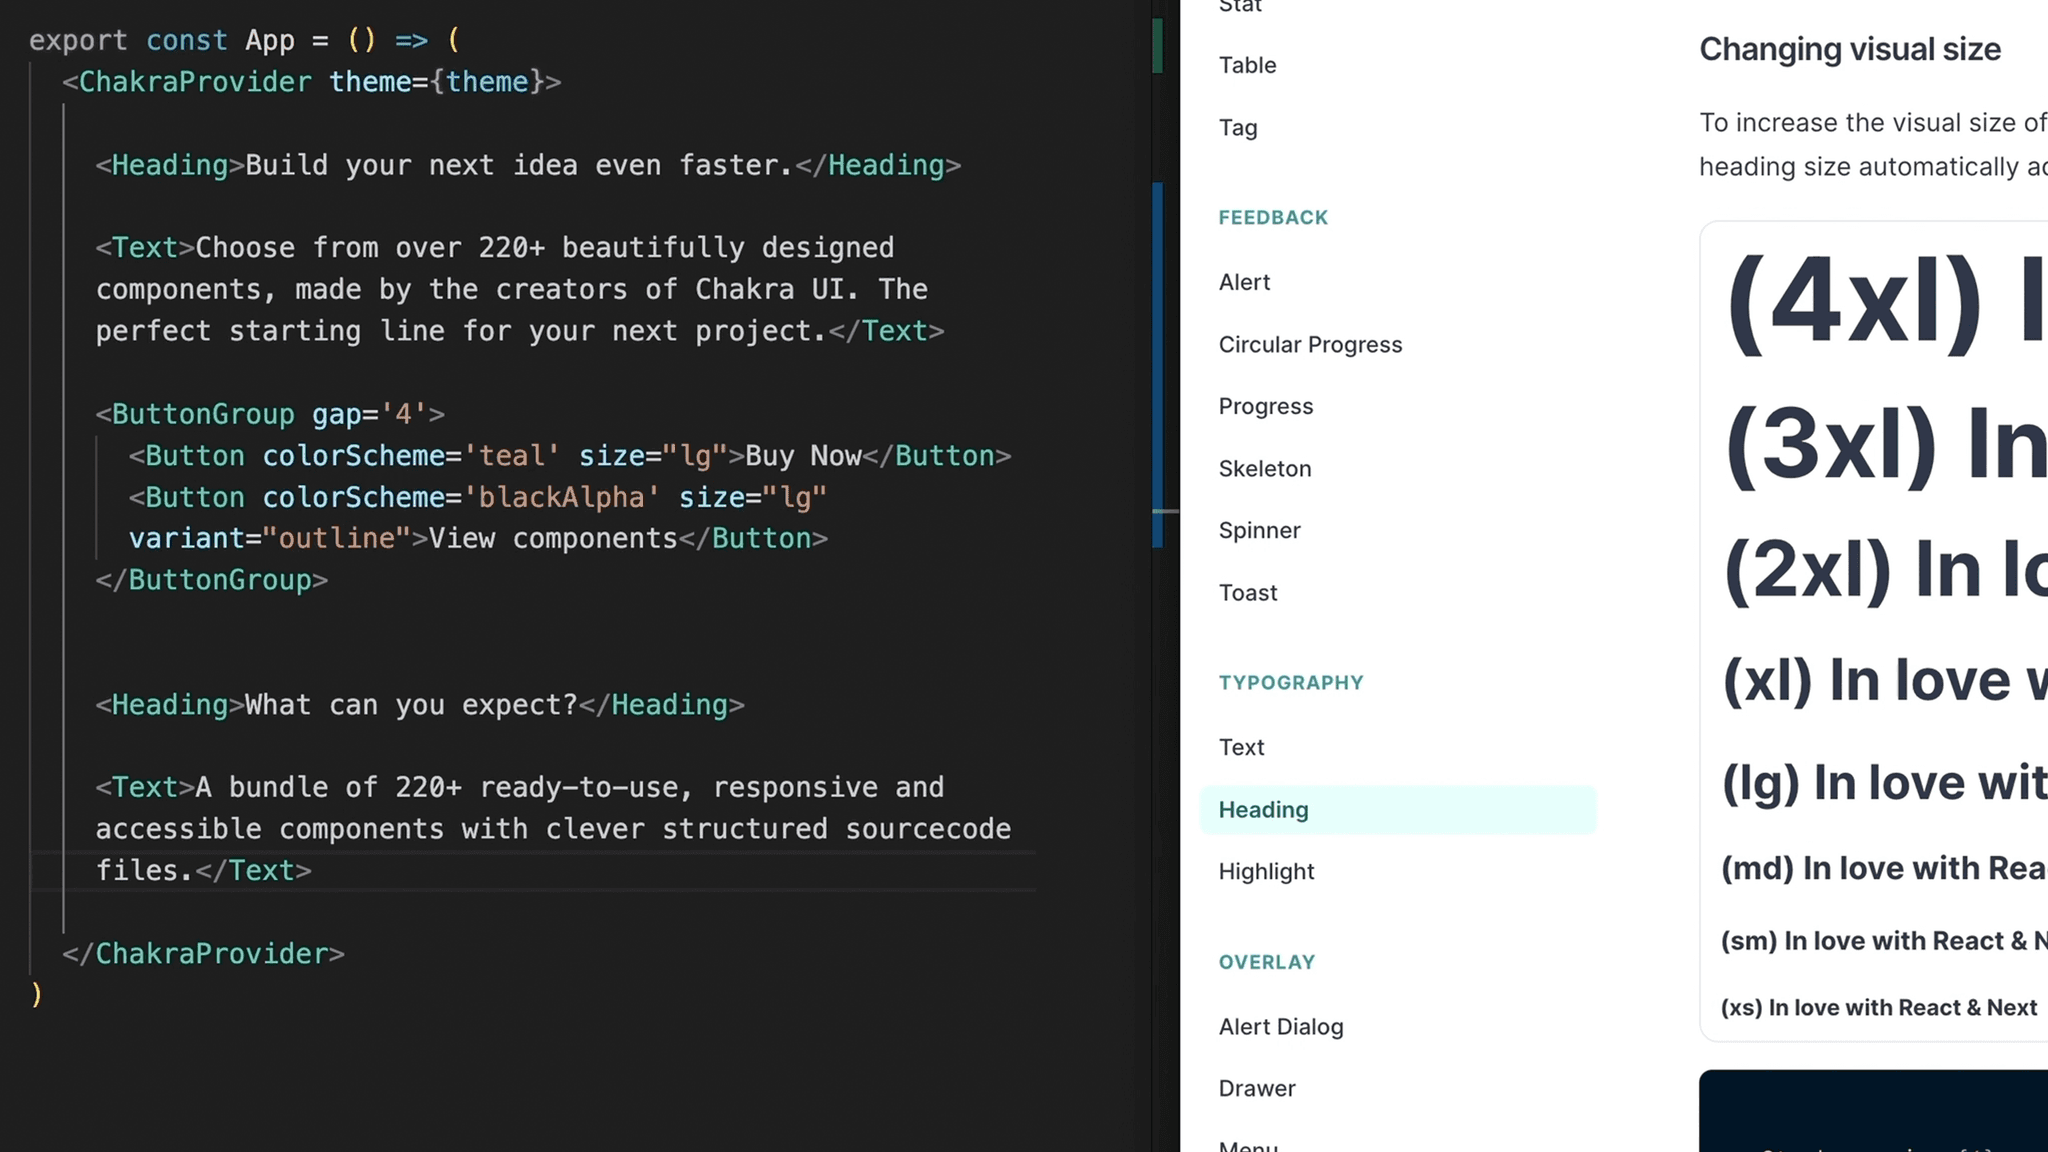Open the Circular Progress documentation

1310,344
